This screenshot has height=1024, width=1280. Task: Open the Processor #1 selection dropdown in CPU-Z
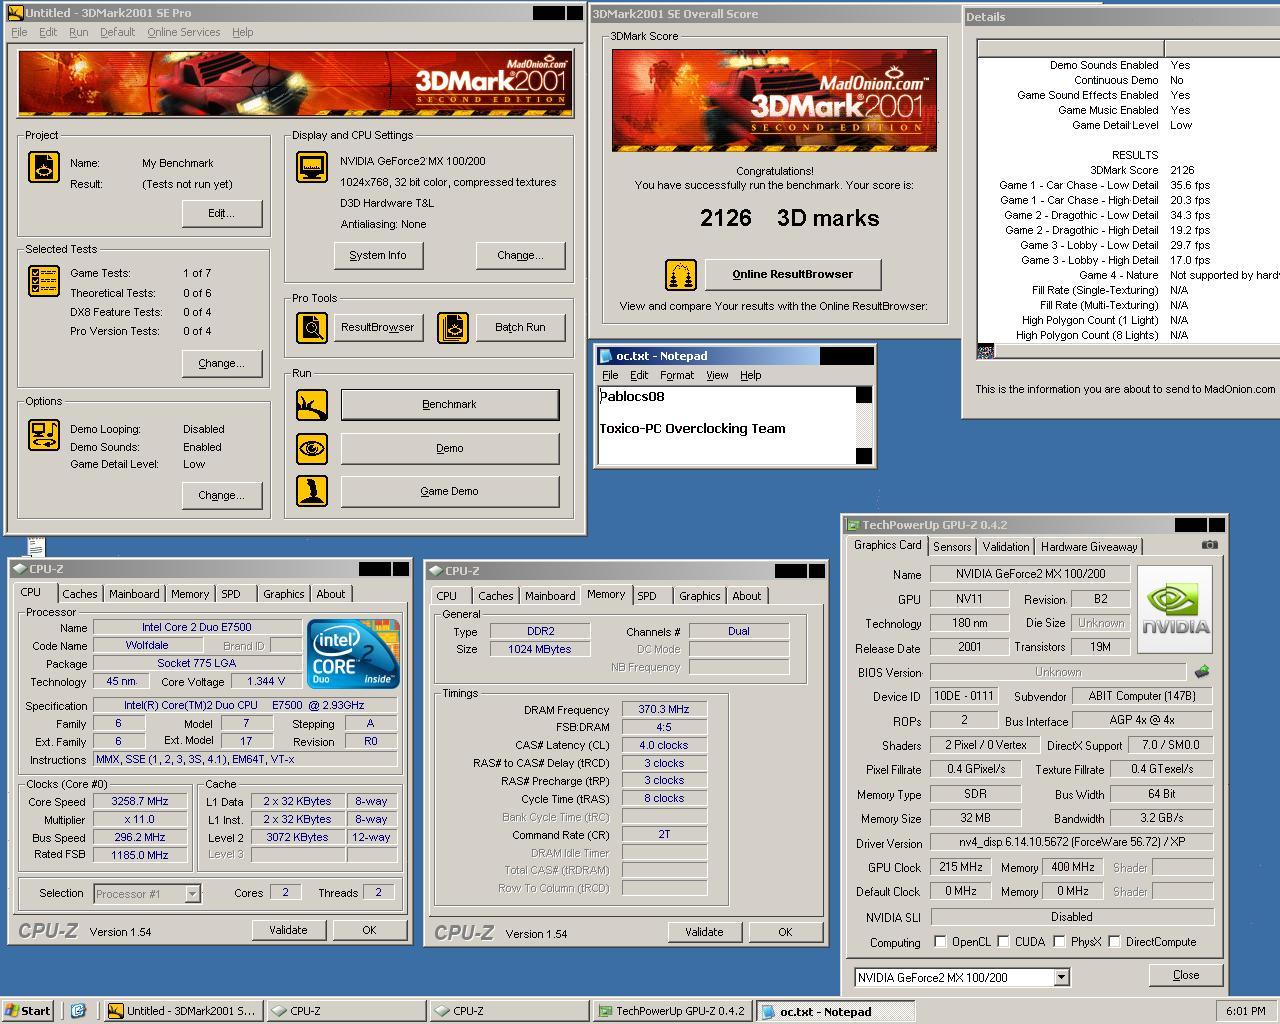193,894
